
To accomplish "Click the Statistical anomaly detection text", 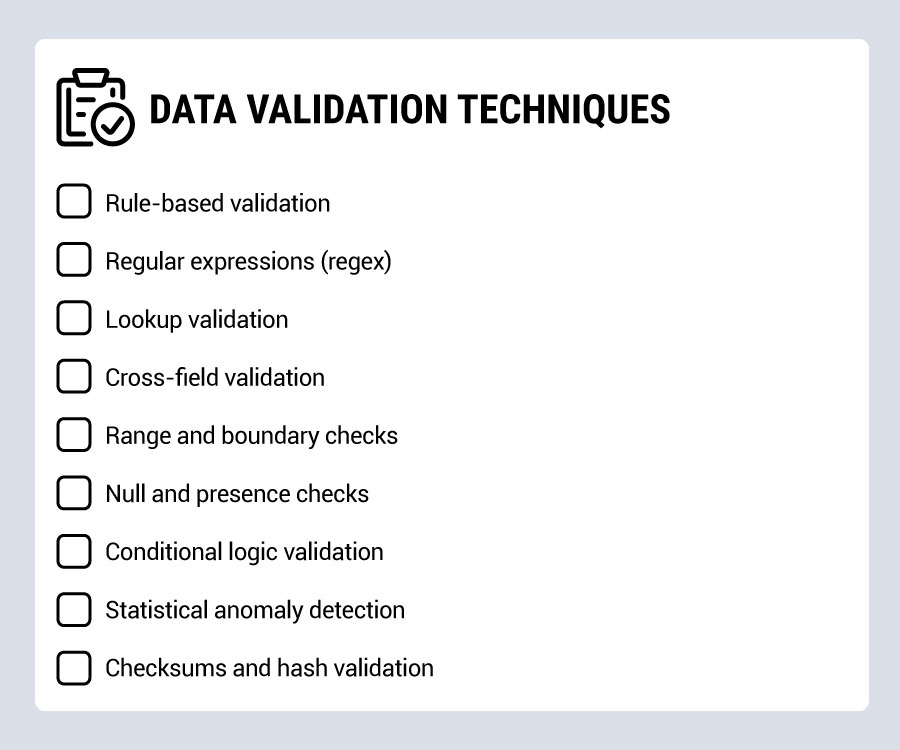I will (255, 611).
